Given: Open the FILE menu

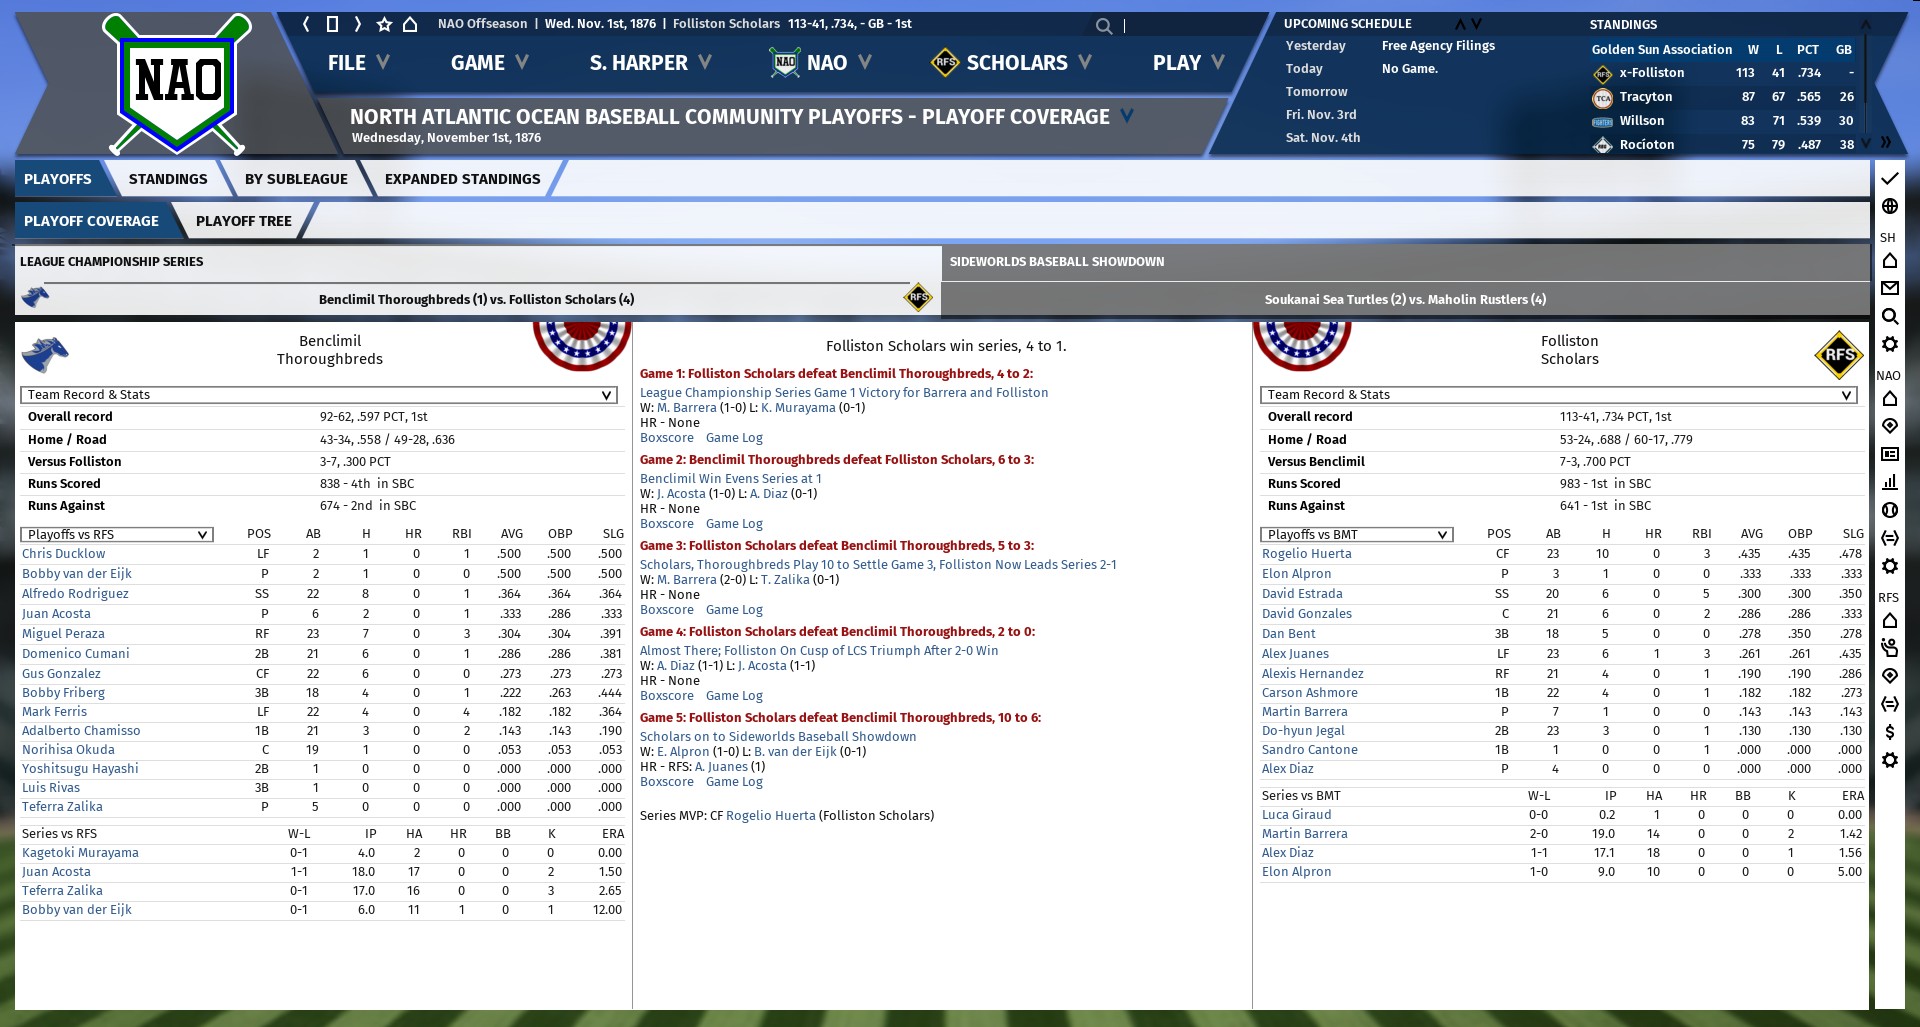Looking at the screenshot, I should pyautogui.click(x=358, y=63).
